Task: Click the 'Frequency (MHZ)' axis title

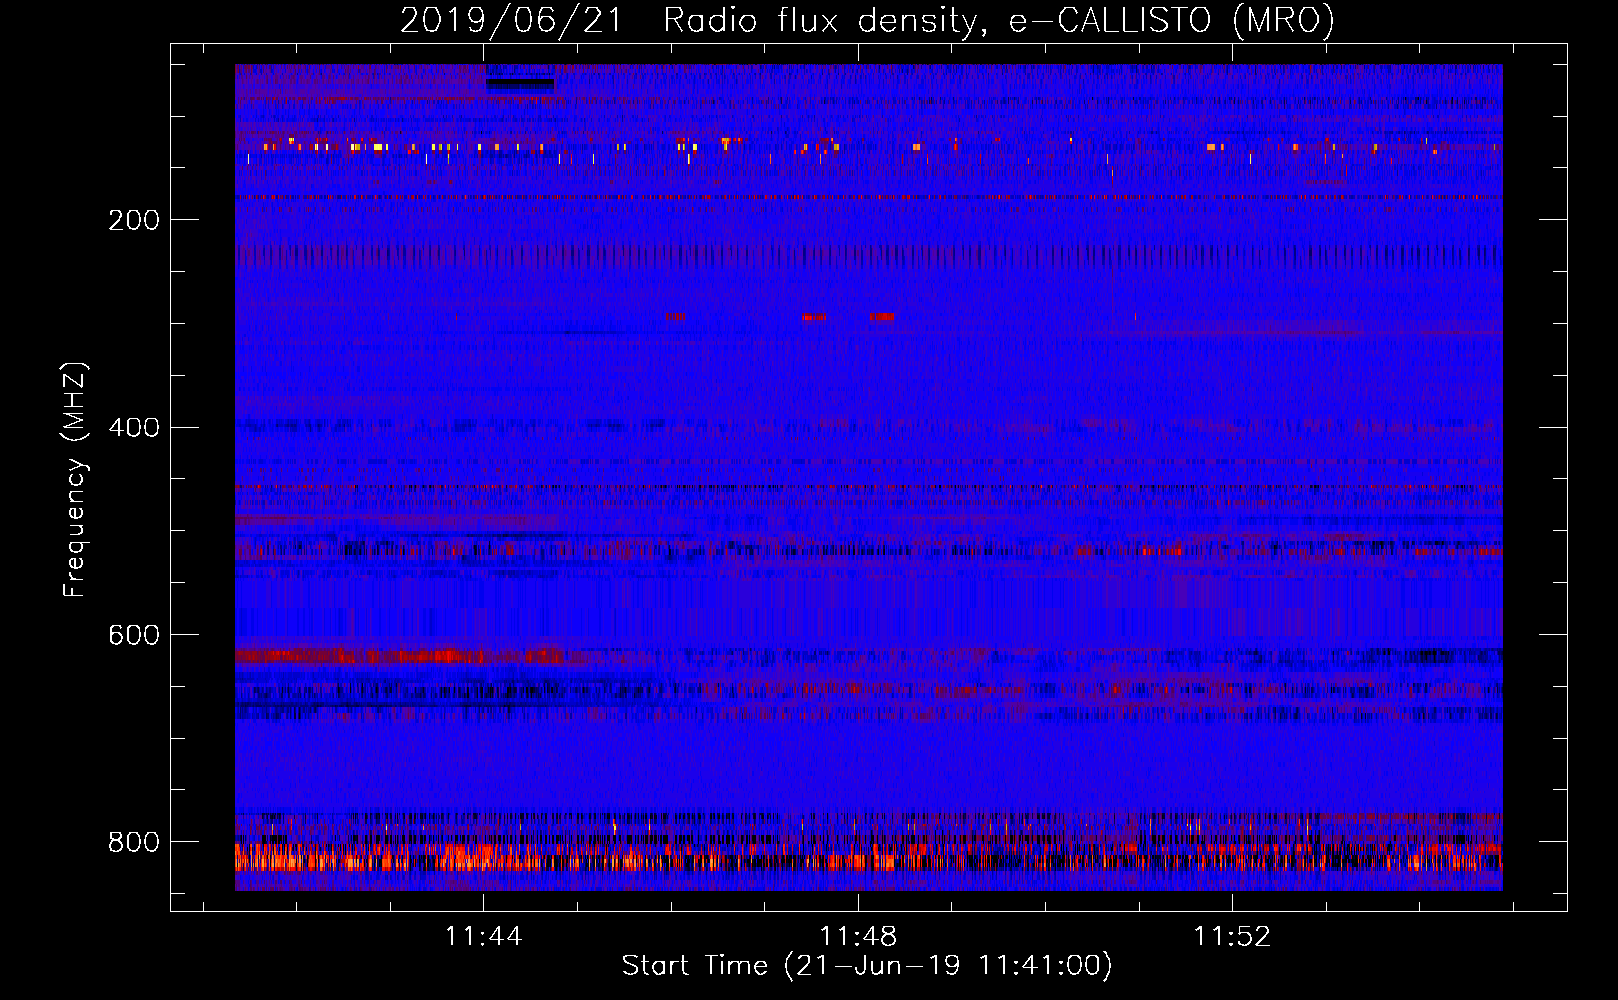Action: pyautogui.click(x=76, y=480)
